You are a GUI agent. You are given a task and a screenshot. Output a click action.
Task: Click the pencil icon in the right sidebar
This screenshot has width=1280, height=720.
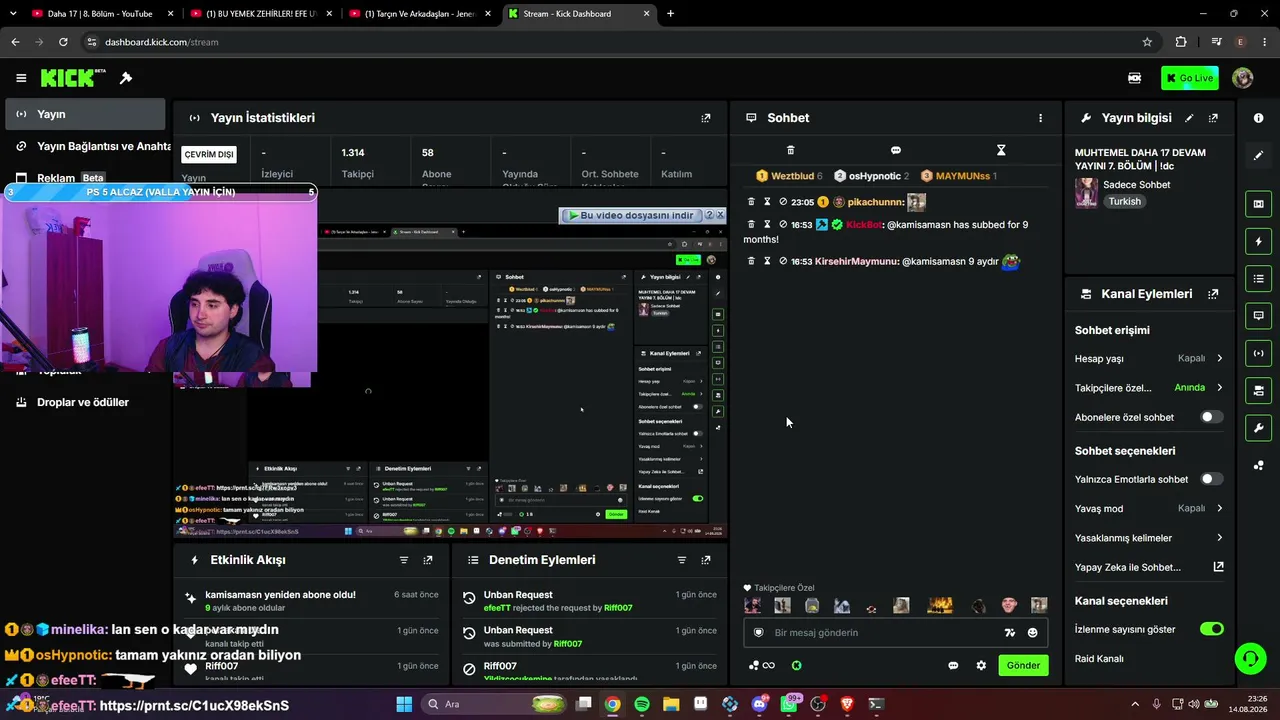[x=1258, y=156]
